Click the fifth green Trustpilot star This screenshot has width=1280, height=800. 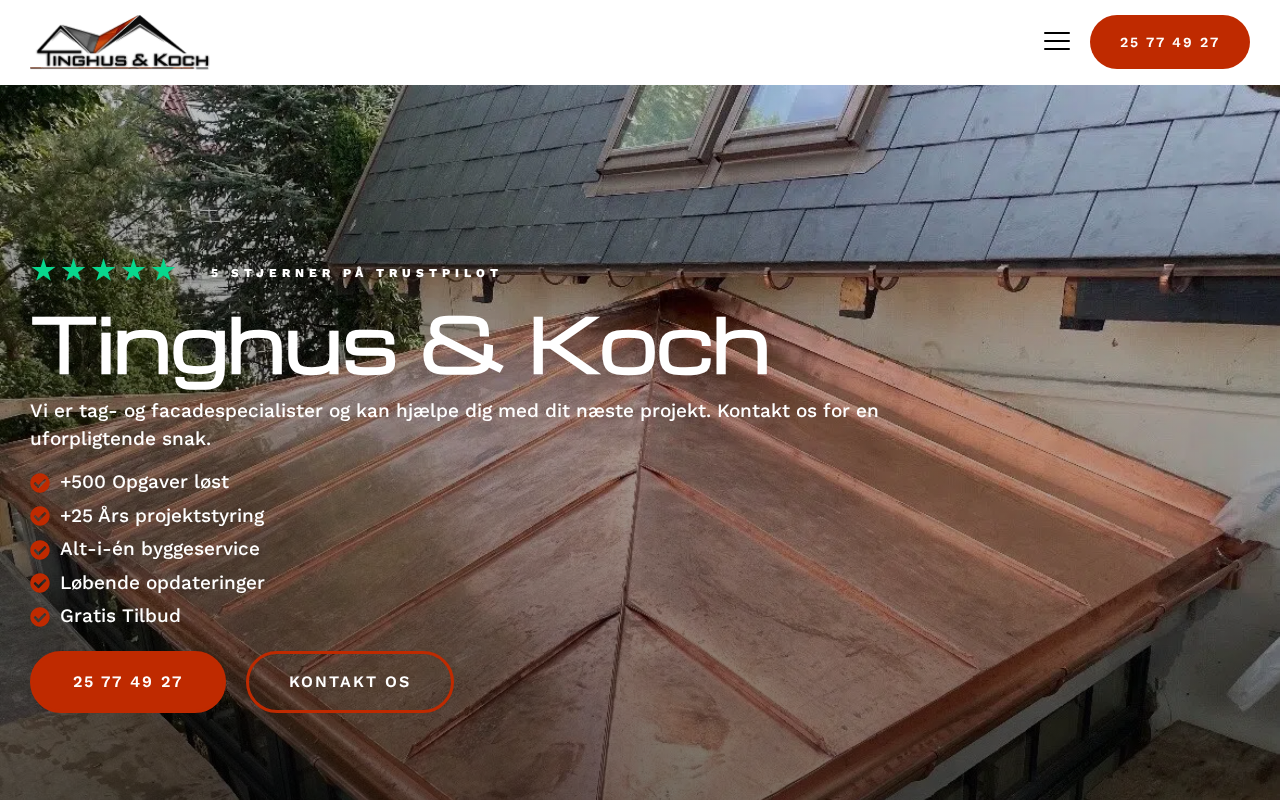pos(163,270)
